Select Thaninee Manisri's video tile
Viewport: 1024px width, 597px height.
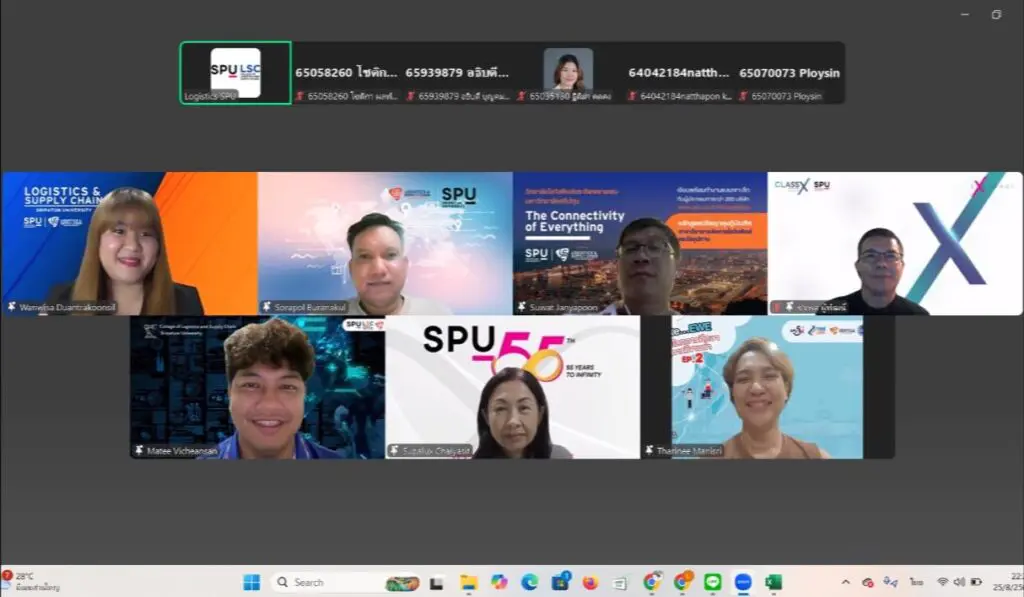768,387
